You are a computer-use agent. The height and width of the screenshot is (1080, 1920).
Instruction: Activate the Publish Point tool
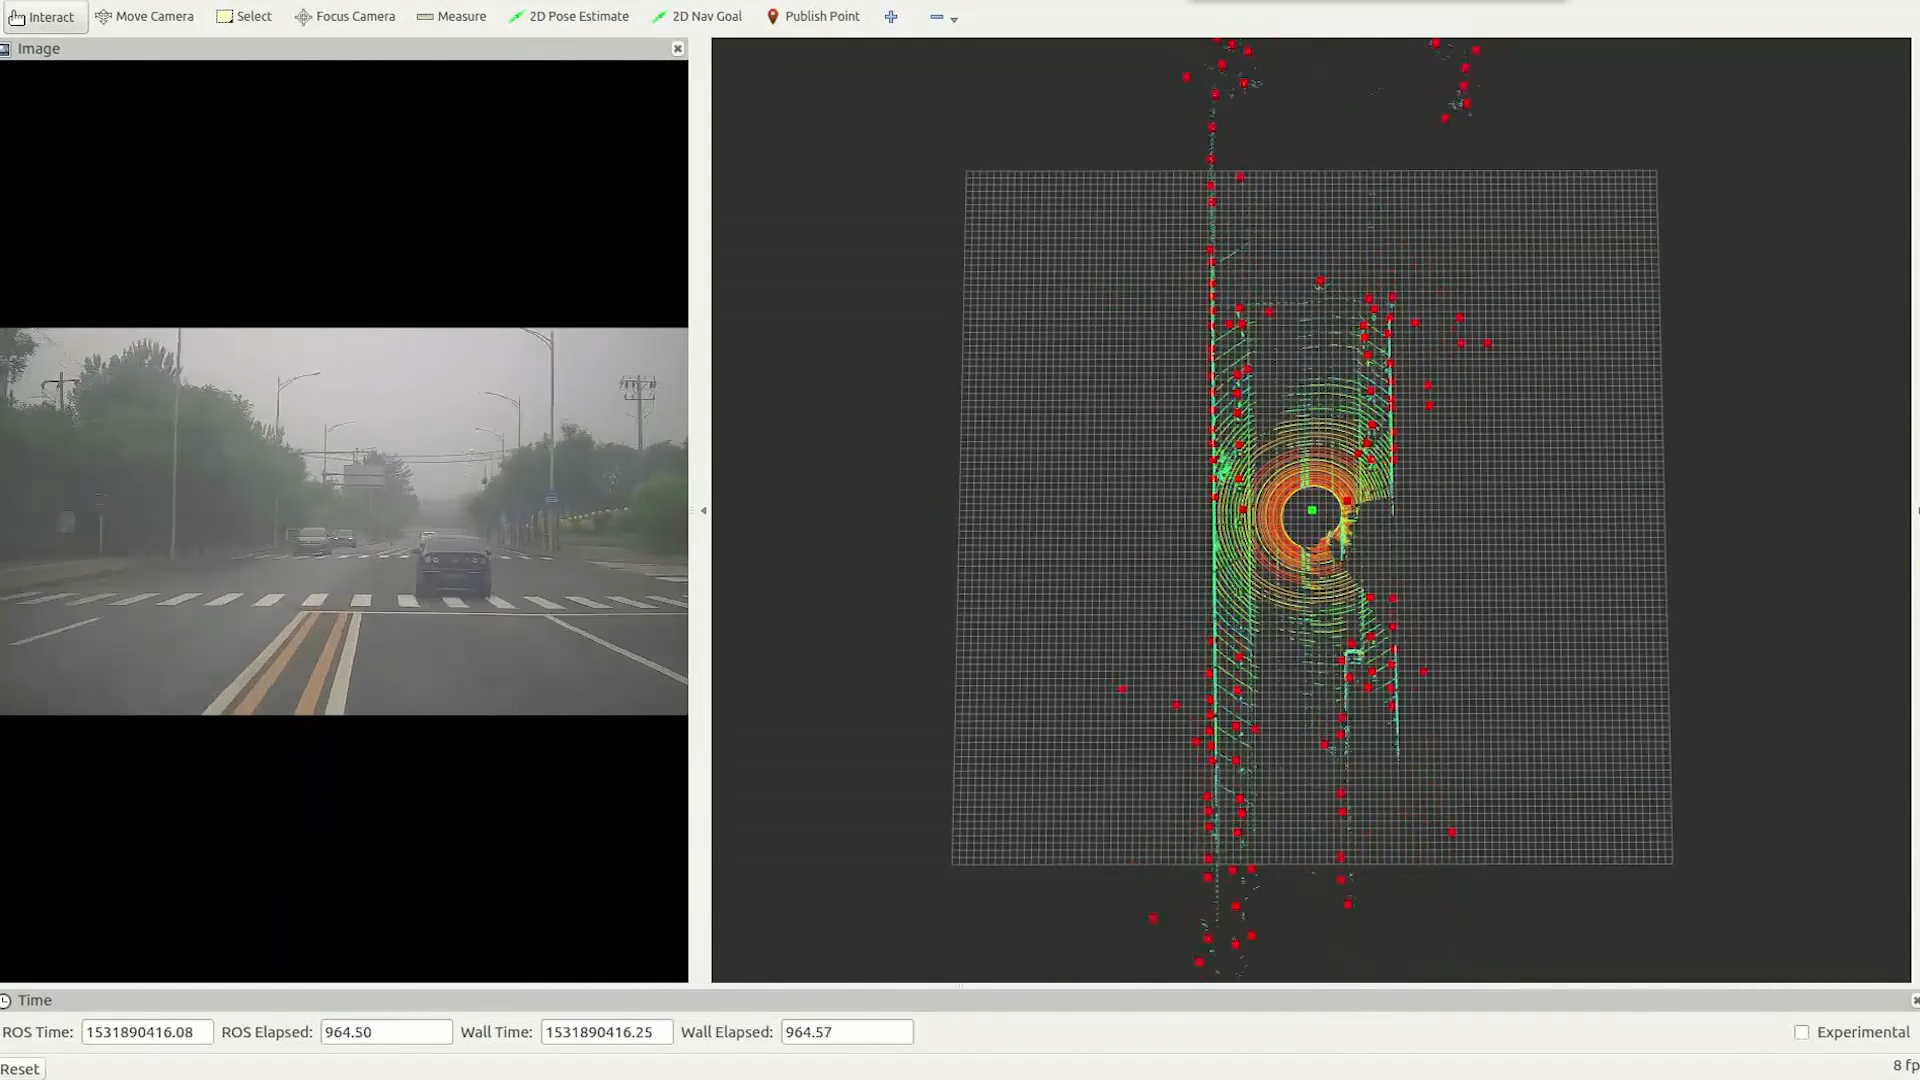[x=813, y=17]
